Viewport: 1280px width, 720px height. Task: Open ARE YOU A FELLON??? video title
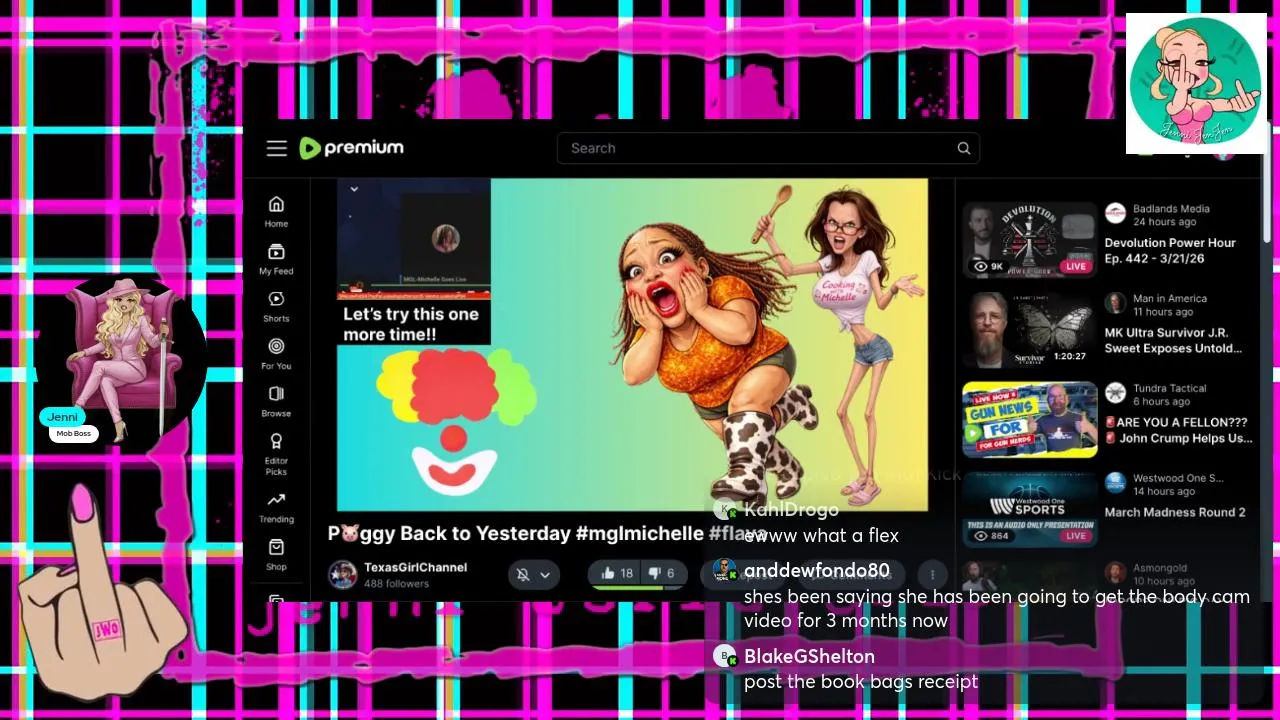(x=1178, y=430)
